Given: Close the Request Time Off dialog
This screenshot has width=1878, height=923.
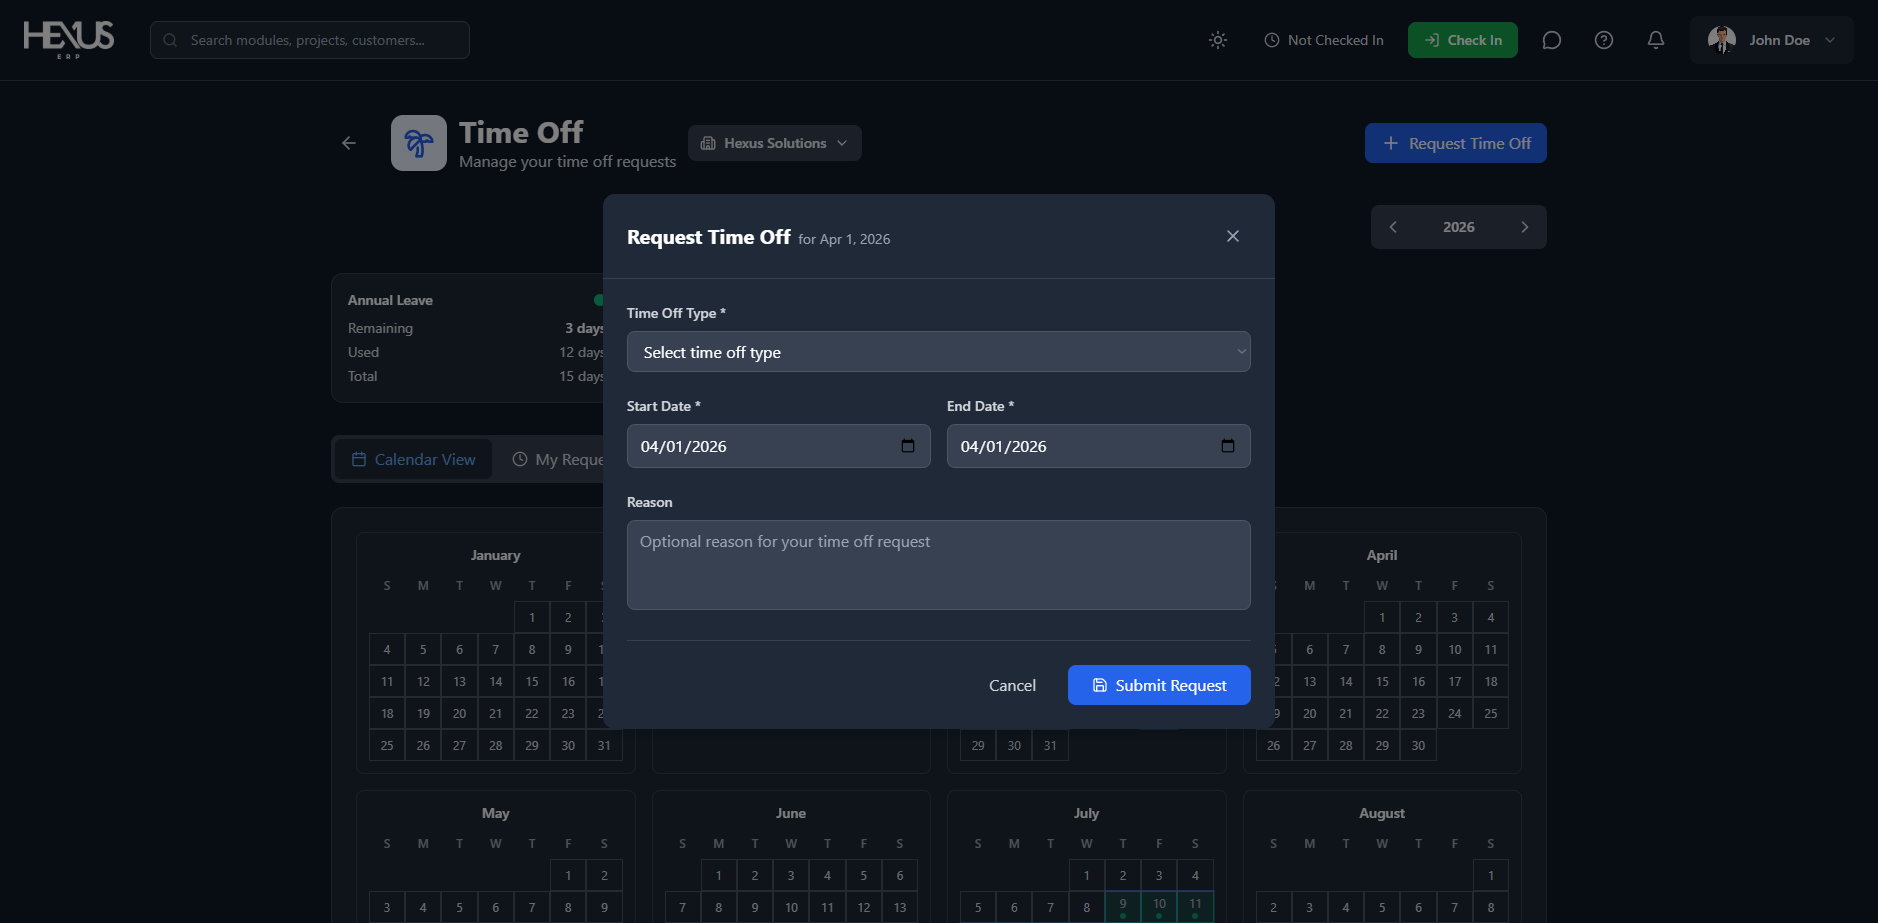Looking at the screenshot, I should [1233, 236].
